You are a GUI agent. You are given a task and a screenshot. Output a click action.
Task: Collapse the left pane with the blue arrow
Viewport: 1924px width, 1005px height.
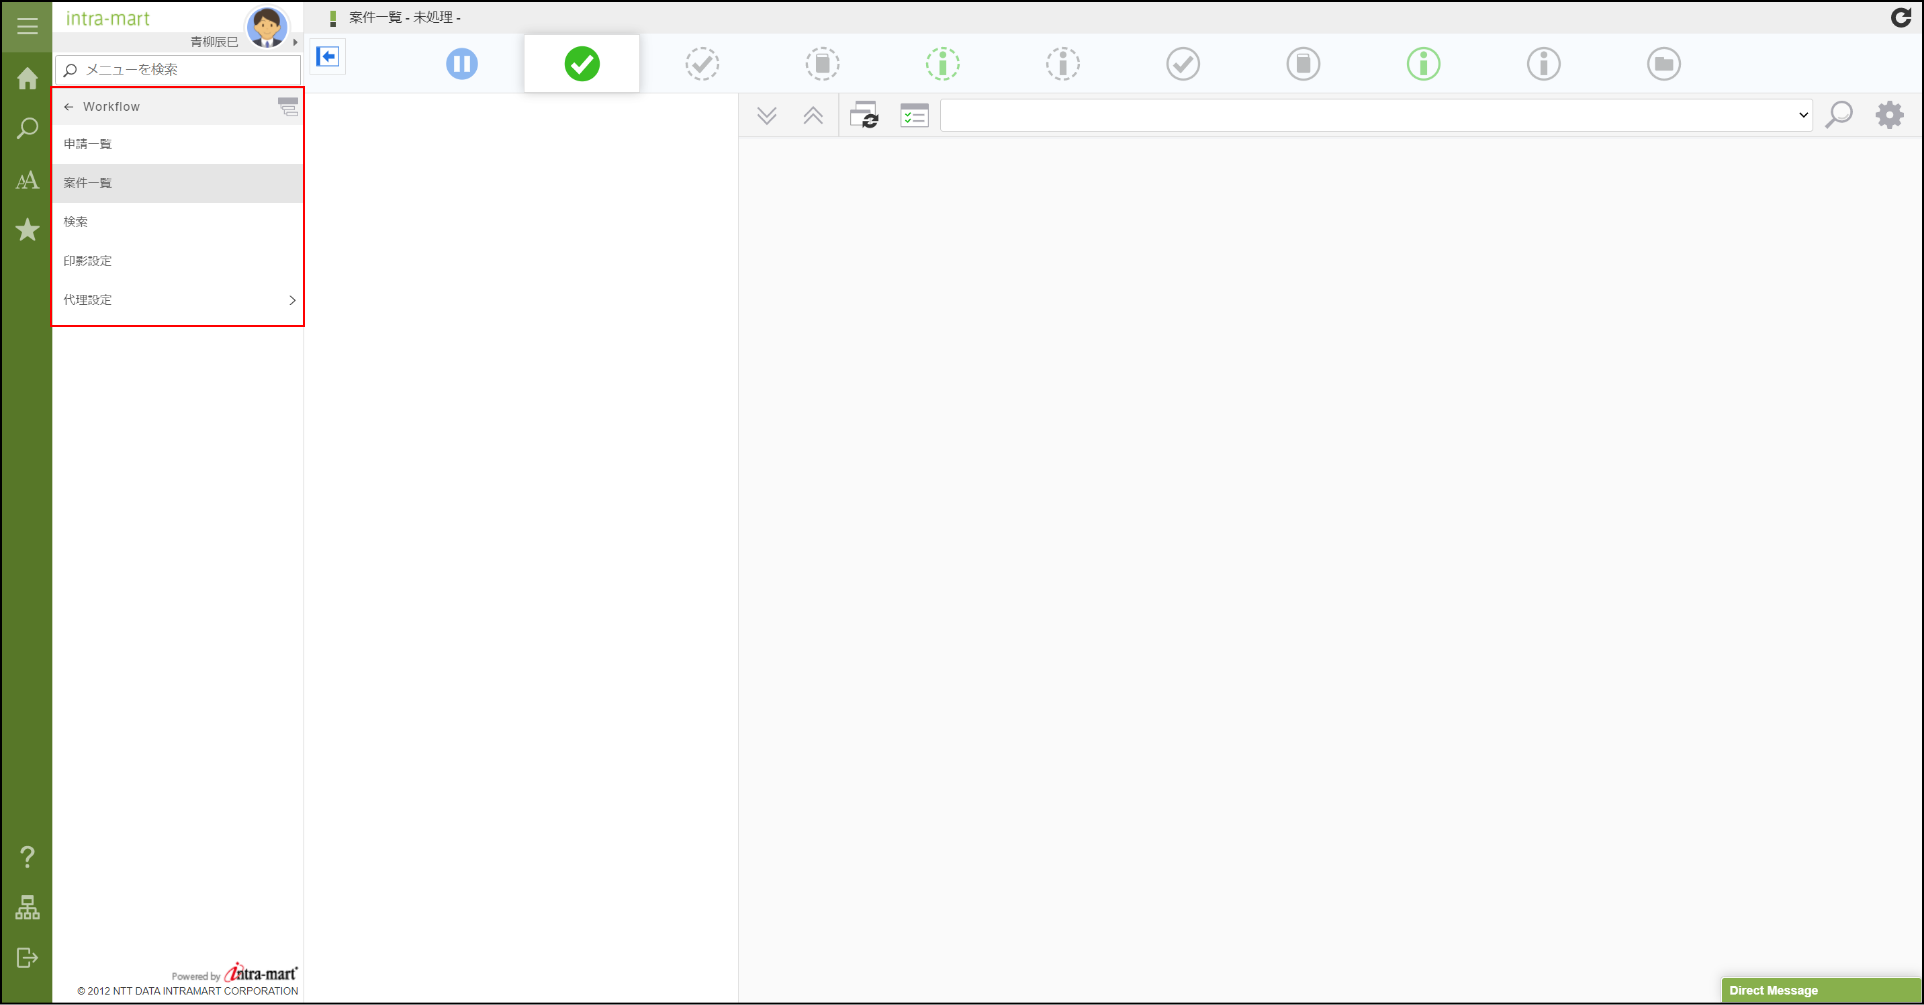[x=327, y=56]
